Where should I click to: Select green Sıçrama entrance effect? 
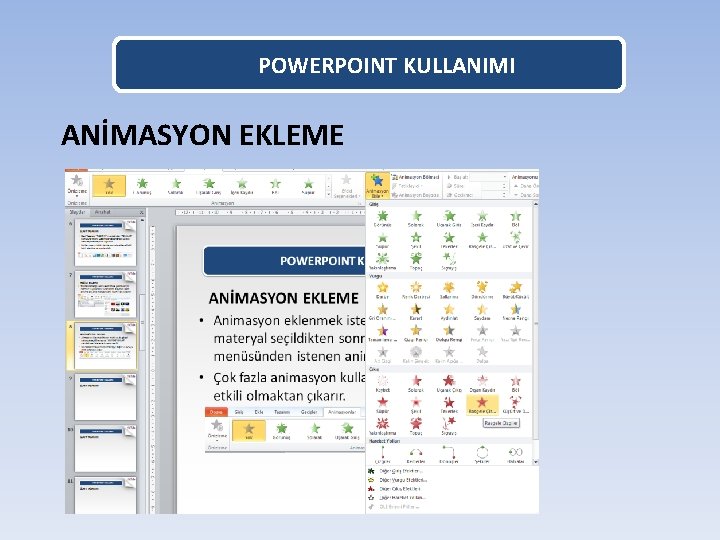tap(449, 261)
